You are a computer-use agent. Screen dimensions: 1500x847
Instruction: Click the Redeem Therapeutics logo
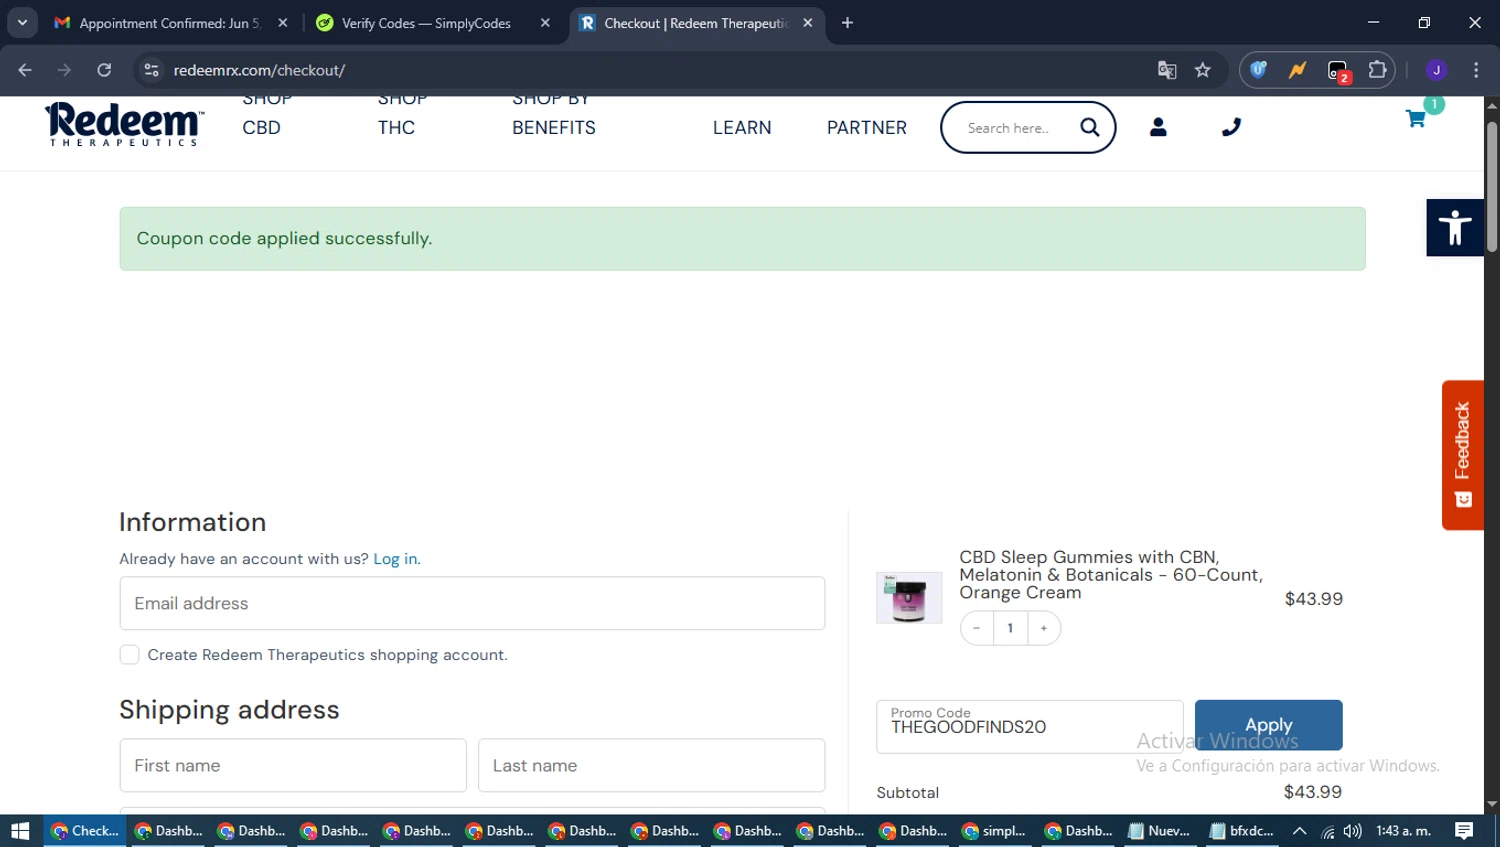tap(124, 124)
